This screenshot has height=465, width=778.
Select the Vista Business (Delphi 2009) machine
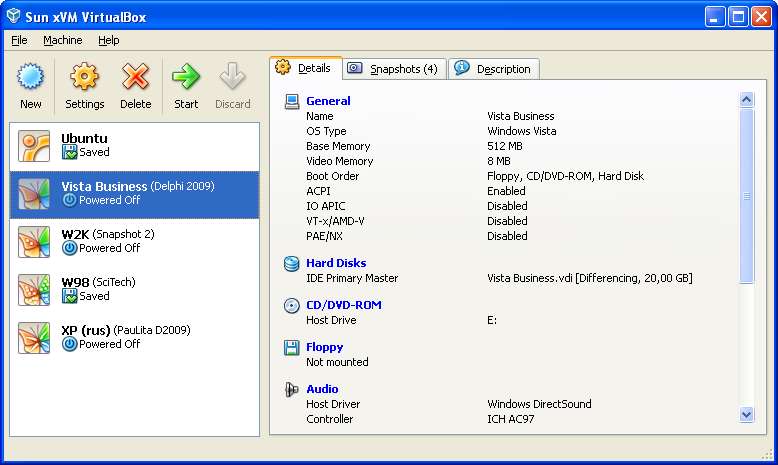coord(134,195)
